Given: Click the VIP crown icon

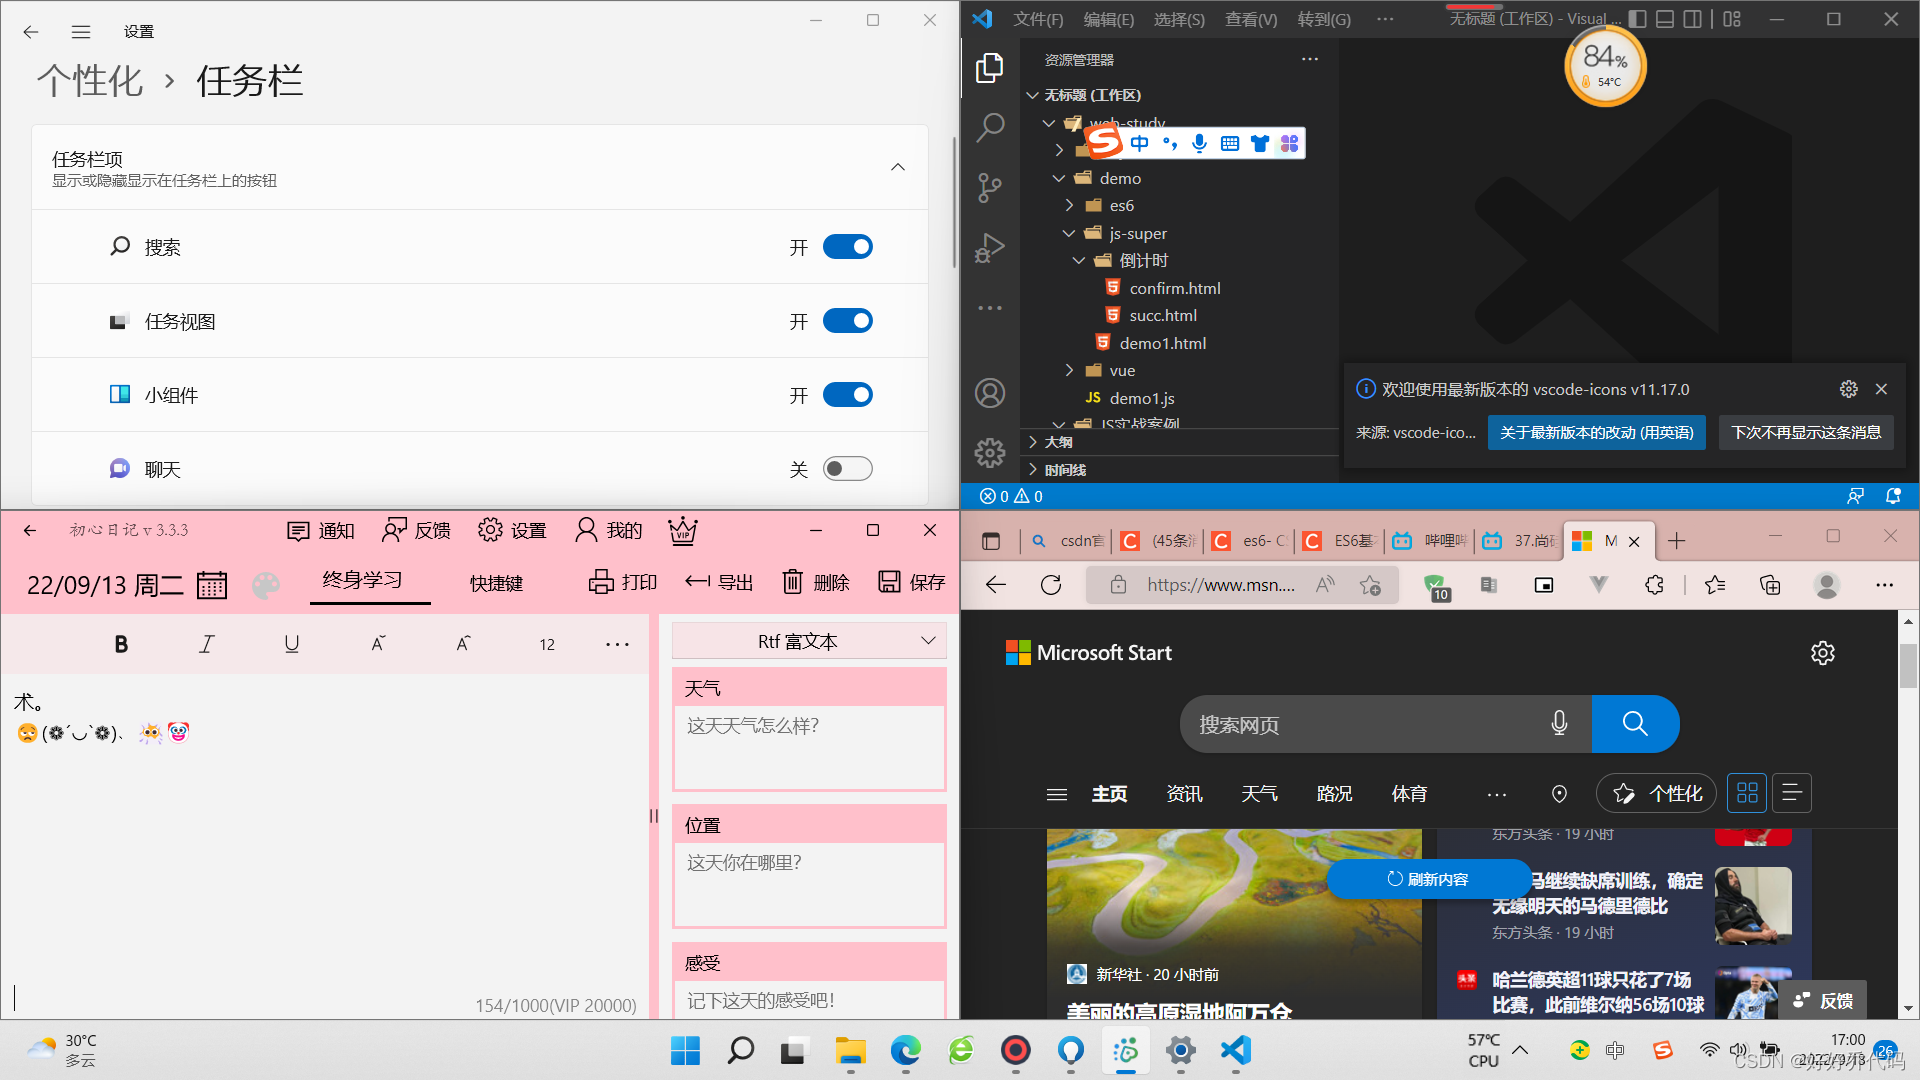Looking at the screenshot, I should (x=683, y=530).
